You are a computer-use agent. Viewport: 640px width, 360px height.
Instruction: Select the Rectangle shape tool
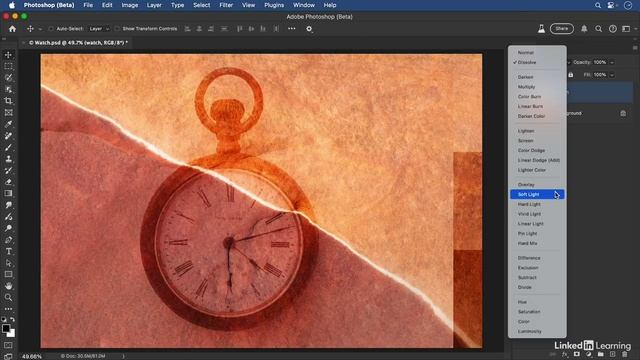8,274
